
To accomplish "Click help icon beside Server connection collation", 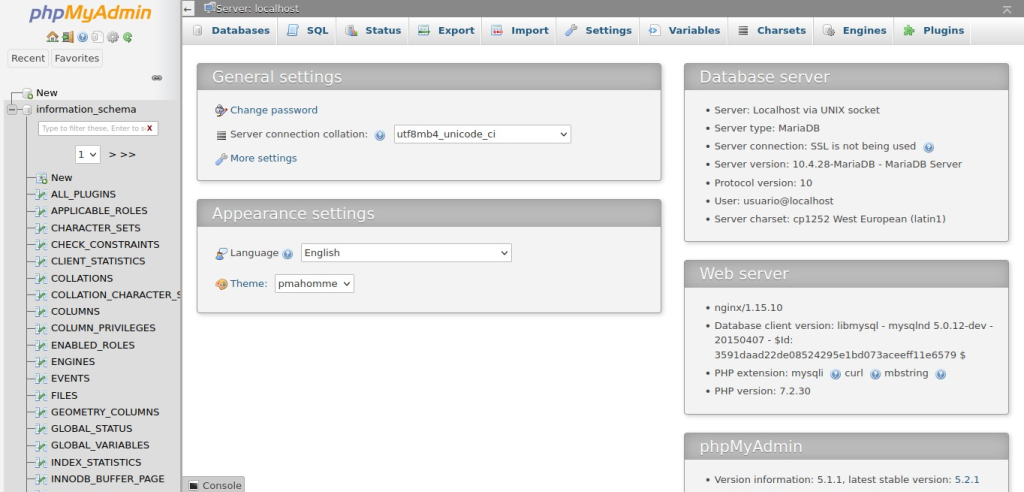I will (x=380, y=135).
